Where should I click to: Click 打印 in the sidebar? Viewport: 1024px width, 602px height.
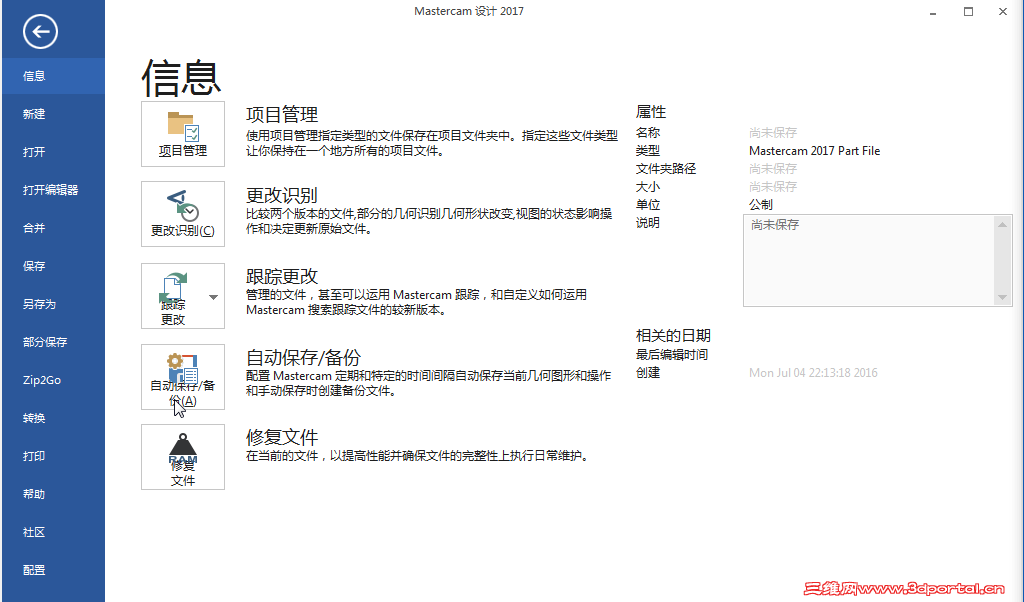click(x=53, y=456)
